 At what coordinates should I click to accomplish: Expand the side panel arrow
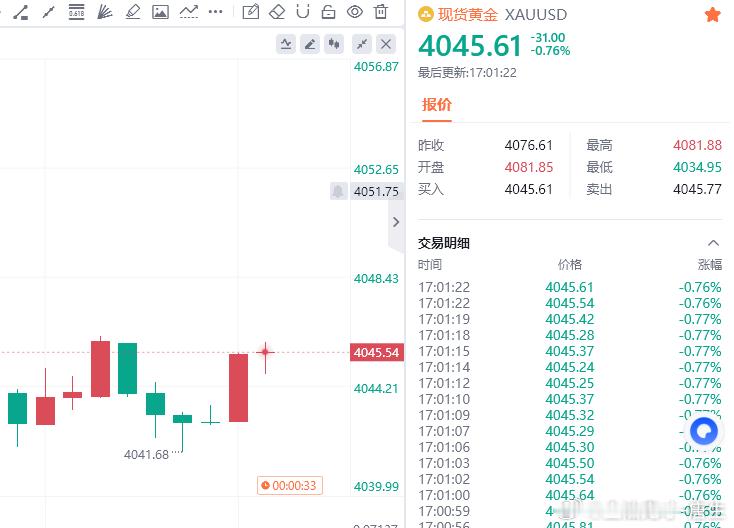396,222
